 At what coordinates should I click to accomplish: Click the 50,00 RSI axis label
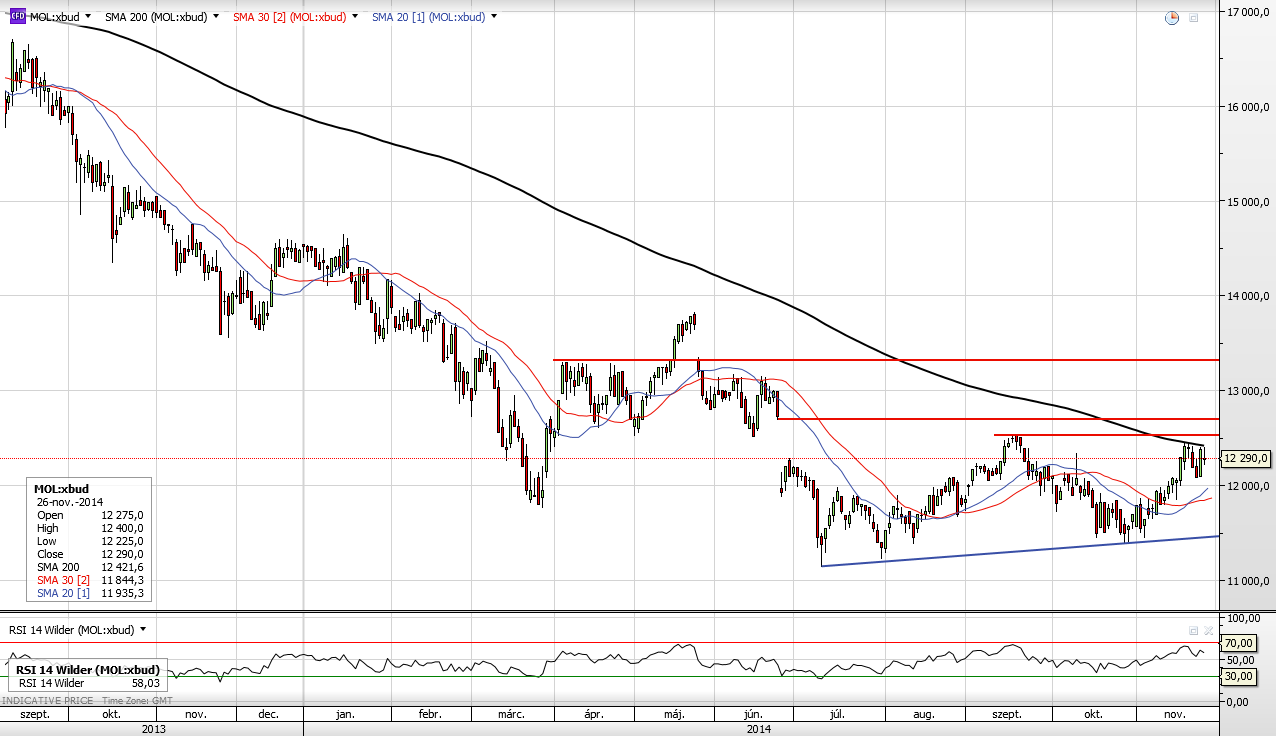coord(1241,660)
